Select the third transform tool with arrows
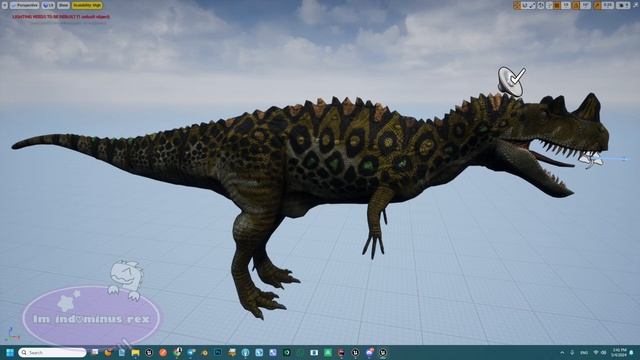The height and width of the screenshot is (360, 640). [532, 5]
